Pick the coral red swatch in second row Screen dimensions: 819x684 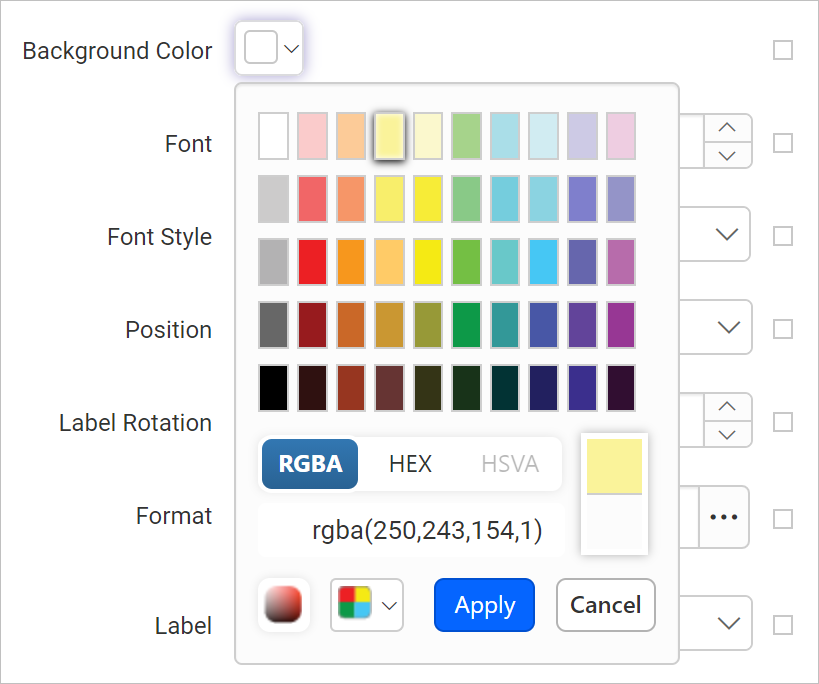click(x=312, y=199)
